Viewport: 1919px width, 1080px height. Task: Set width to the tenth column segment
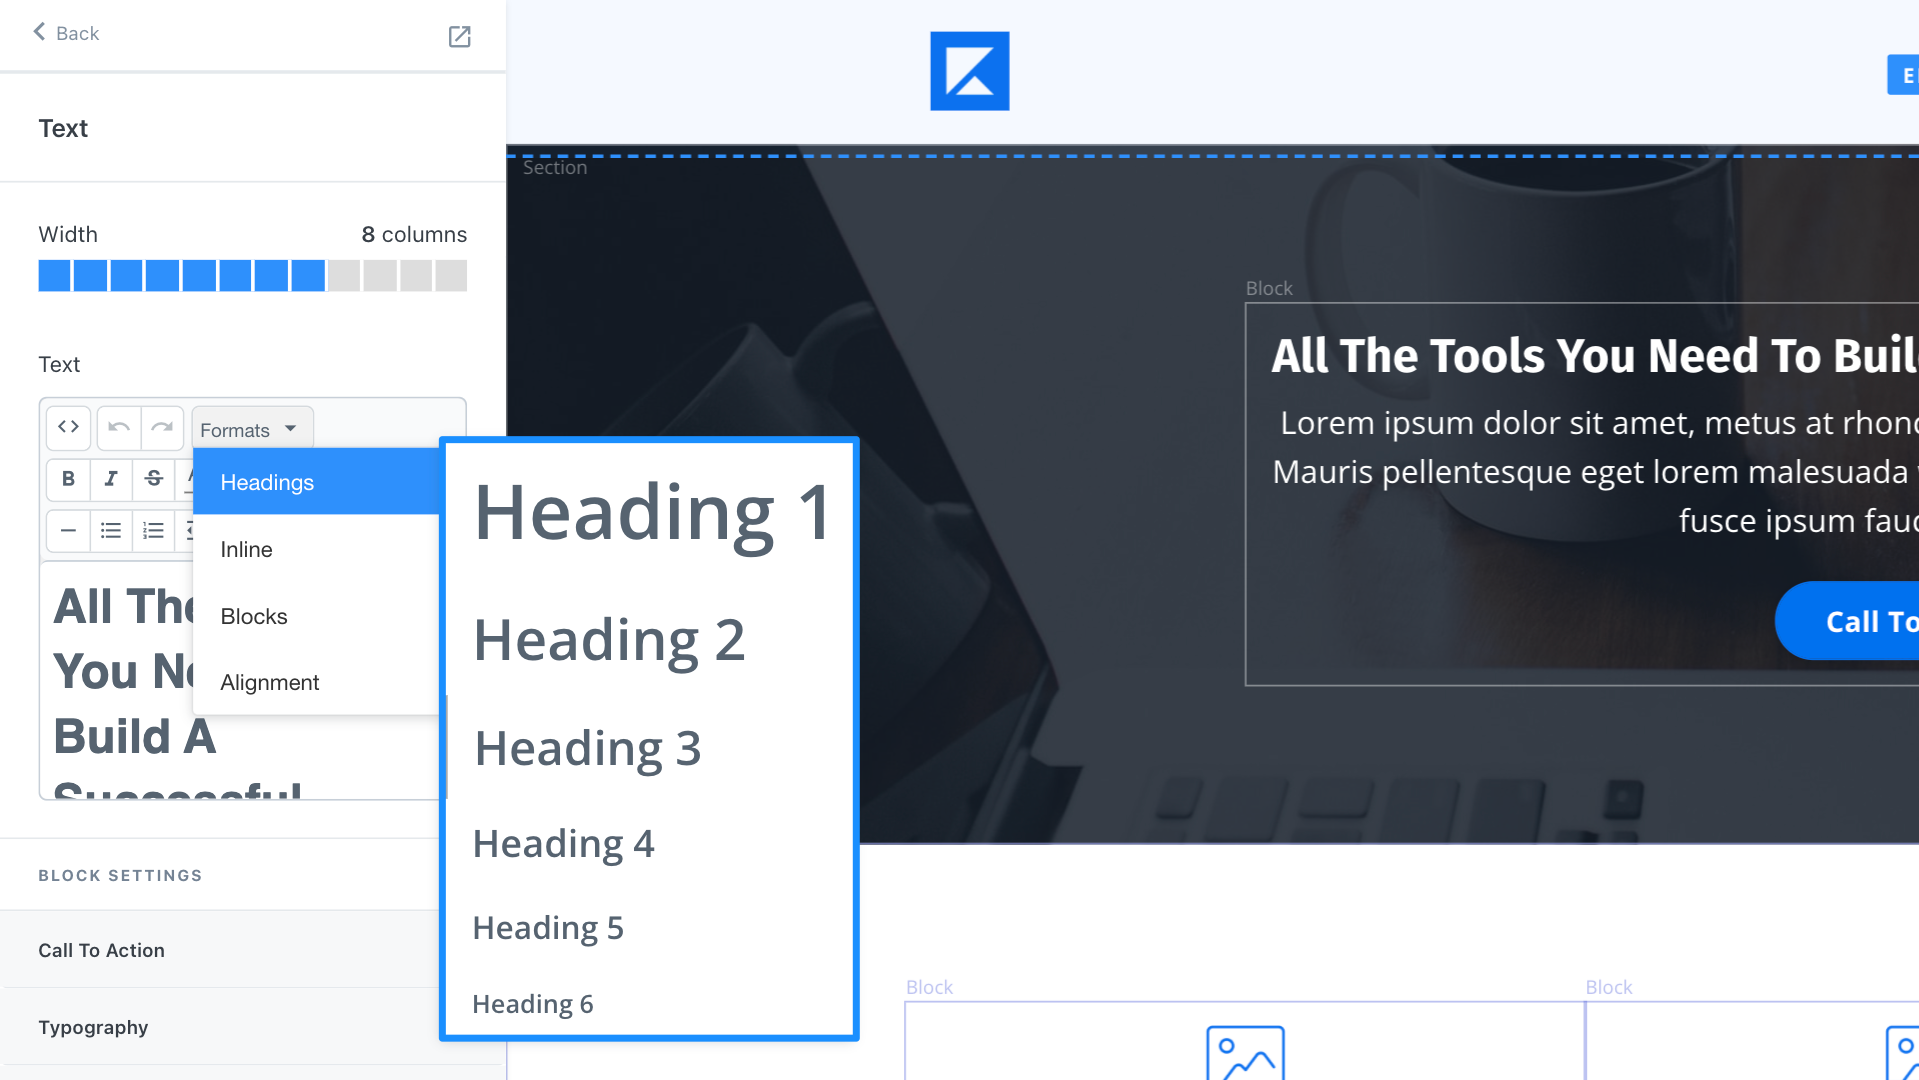[x=380, y=276]
